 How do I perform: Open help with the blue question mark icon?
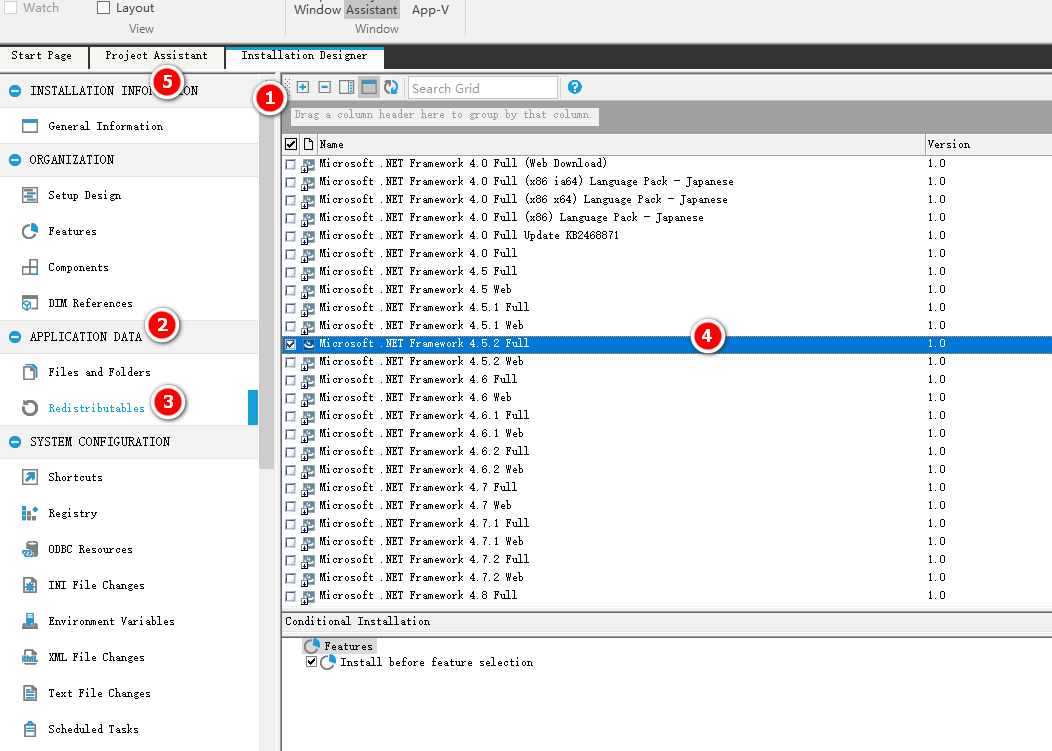574,87
